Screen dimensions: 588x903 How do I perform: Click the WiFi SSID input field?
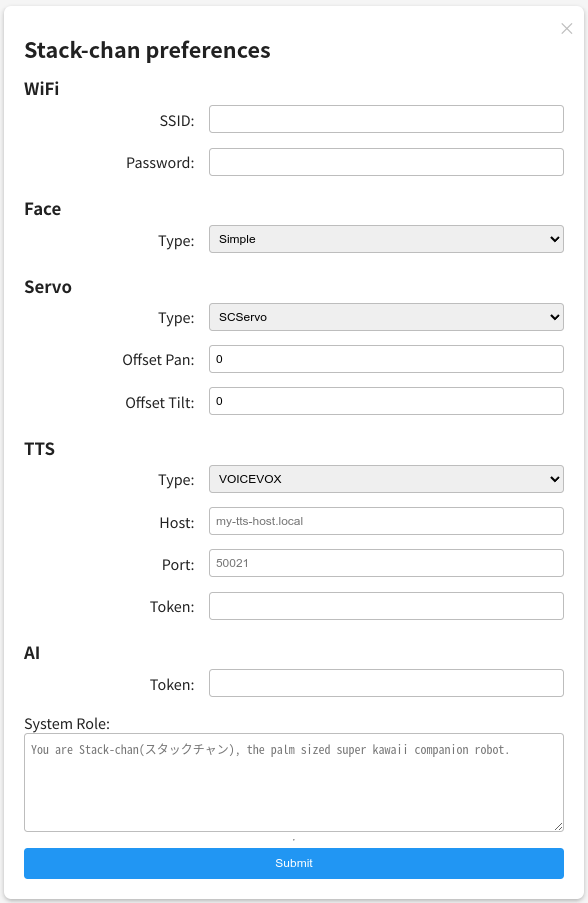[386, 119]
